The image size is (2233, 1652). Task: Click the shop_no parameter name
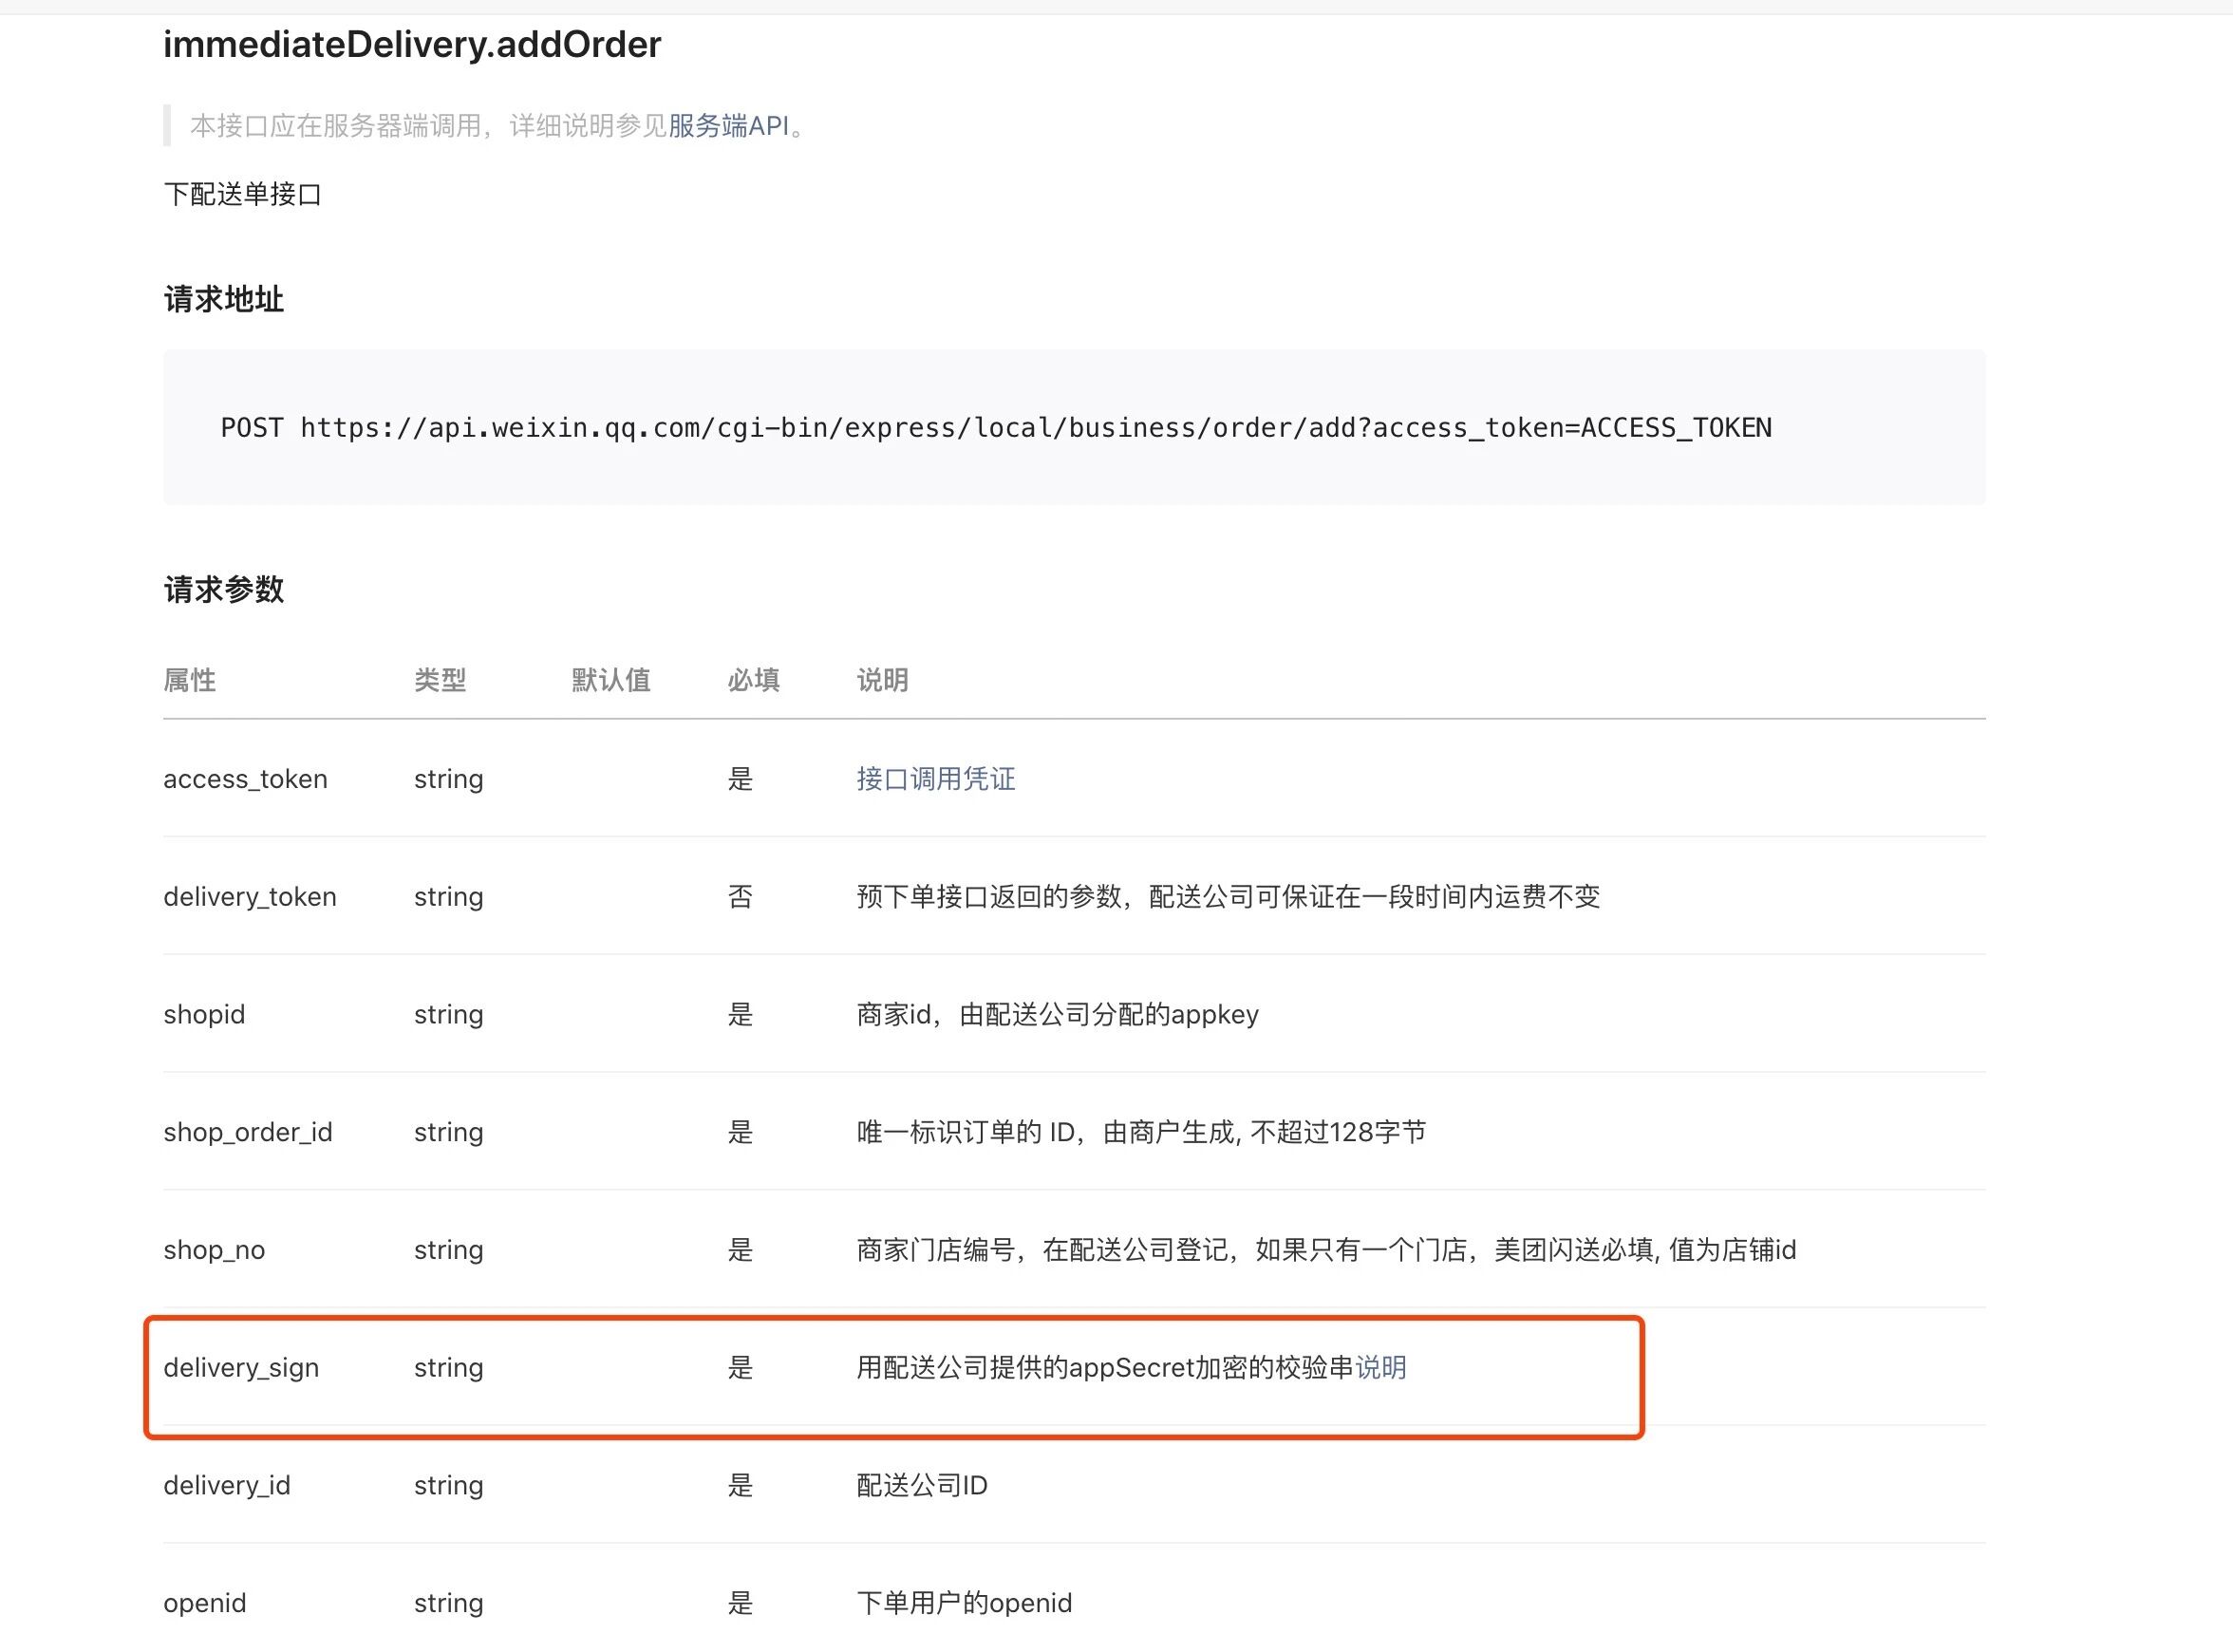tap(214, 1250)
